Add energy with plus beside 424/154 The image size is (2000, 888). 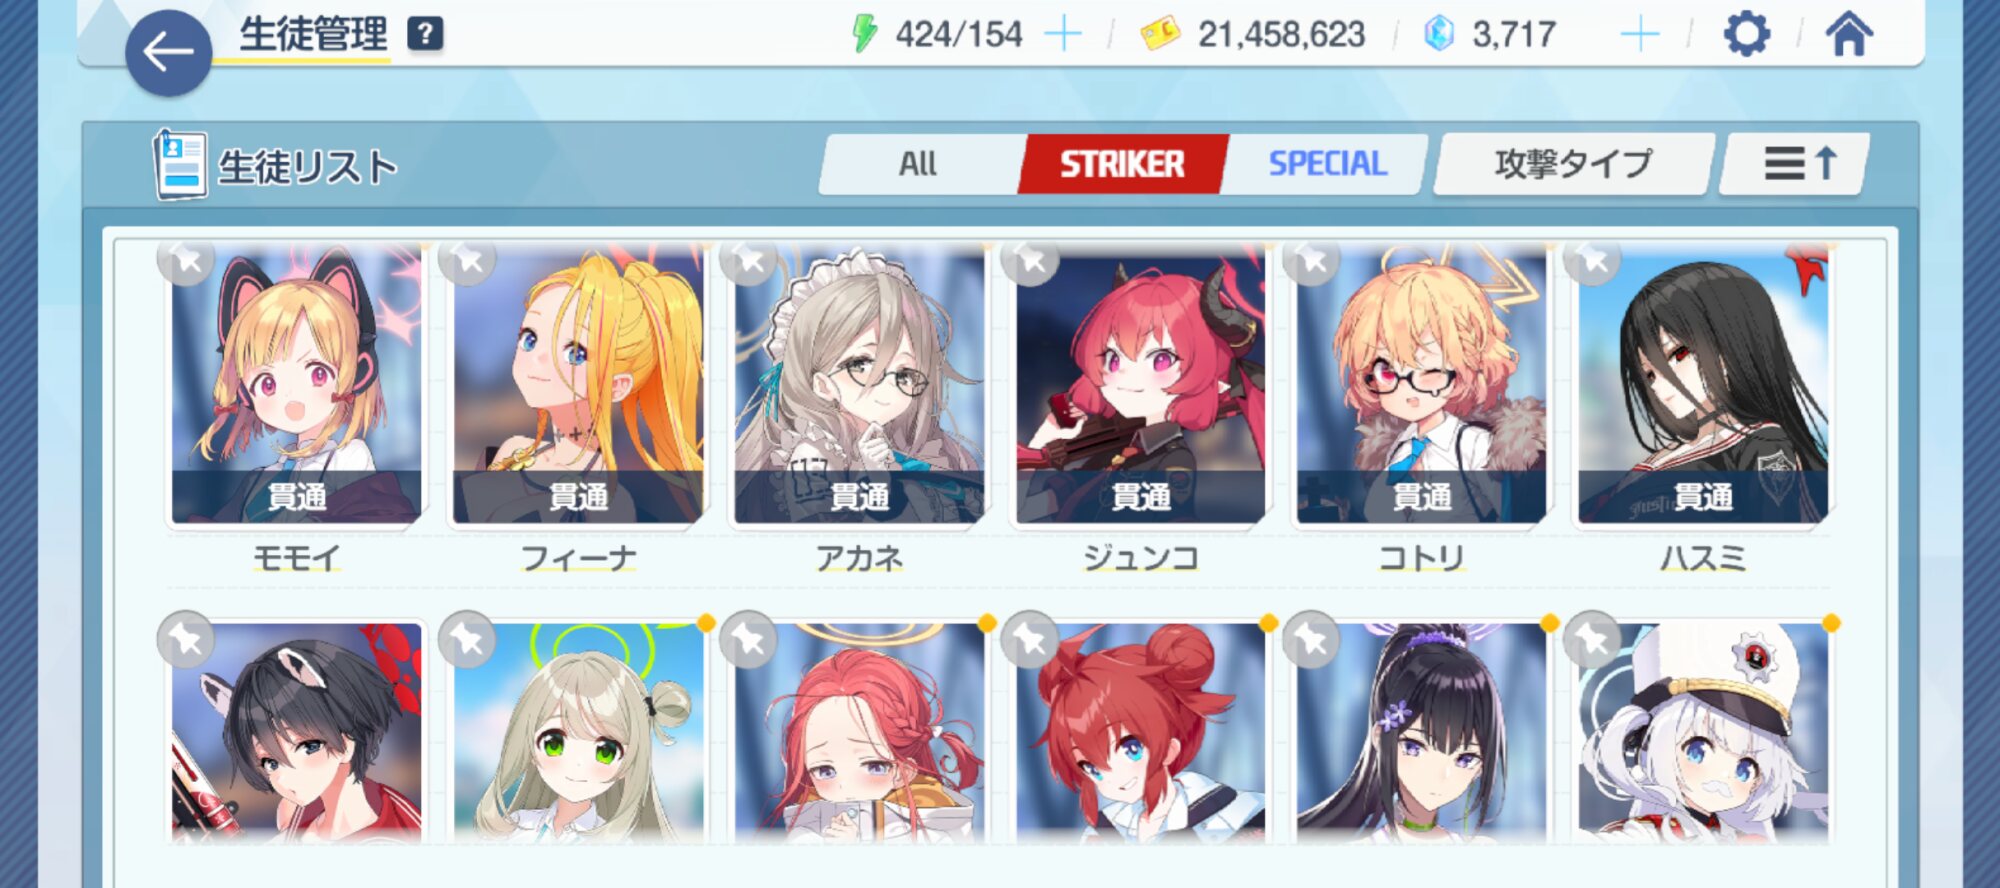click(x=1063, y=35)
